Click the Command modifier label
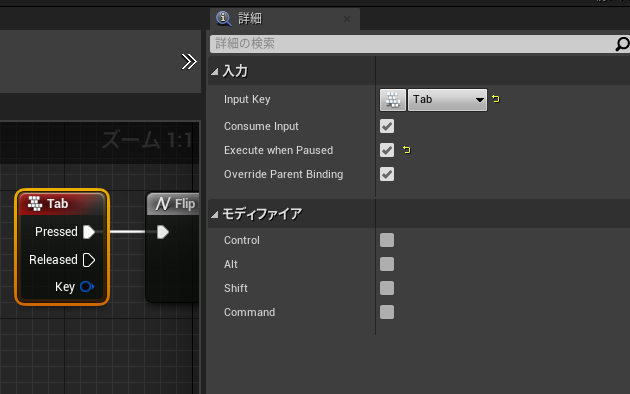The image size is (630, 394). 250,312
